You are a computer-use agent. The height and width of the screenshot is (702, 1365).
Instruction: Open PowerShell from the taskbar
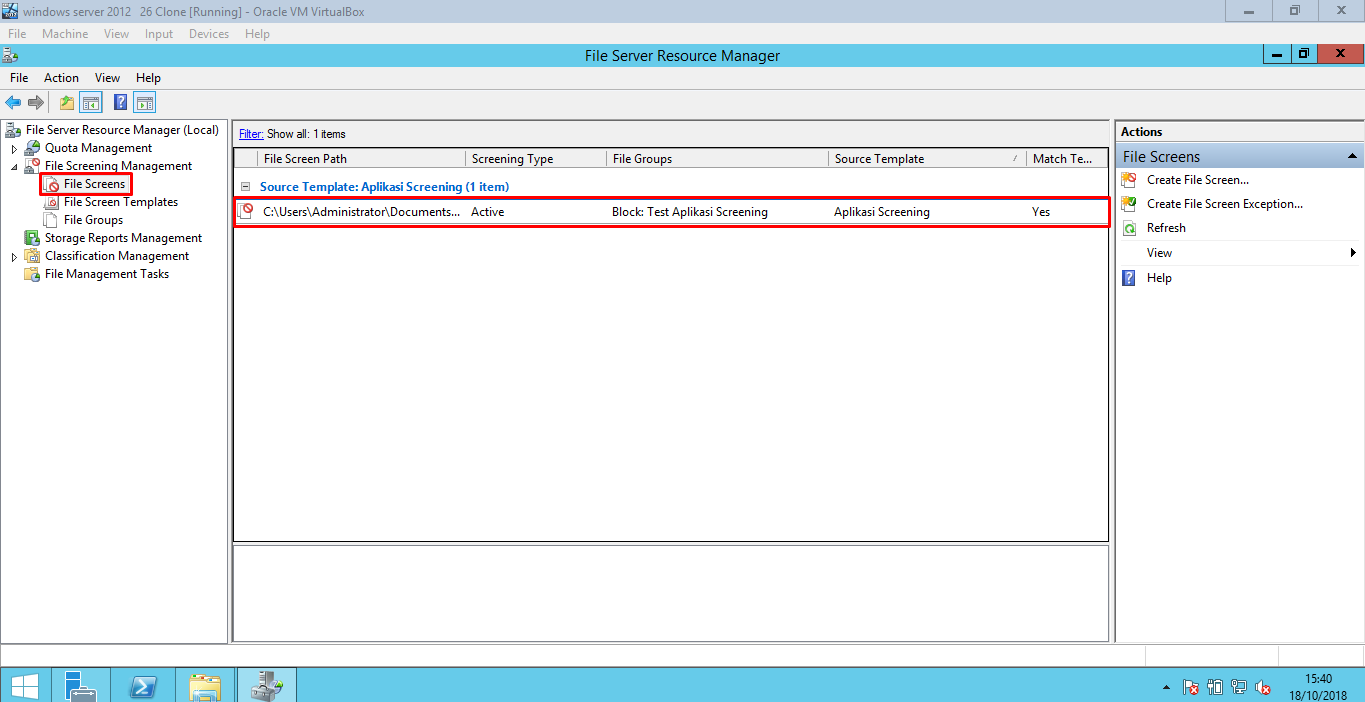142,686
